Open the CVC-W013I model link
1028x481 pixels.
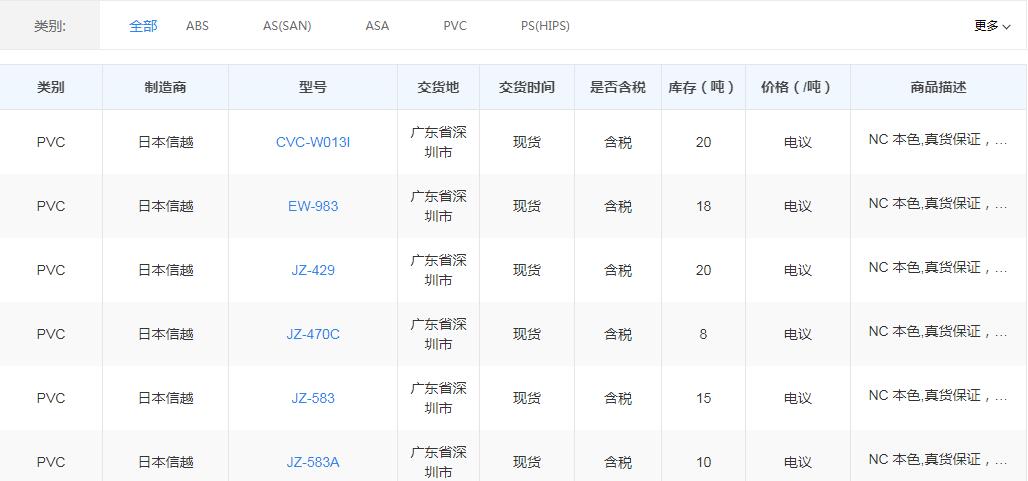[313, 142]
